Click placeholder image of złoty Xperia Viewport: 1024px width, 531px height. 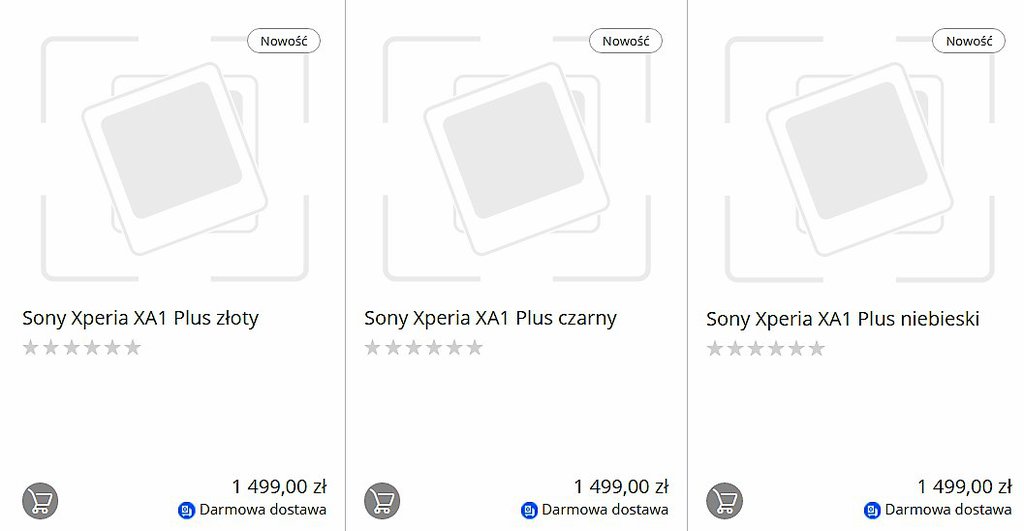(174, 158)
